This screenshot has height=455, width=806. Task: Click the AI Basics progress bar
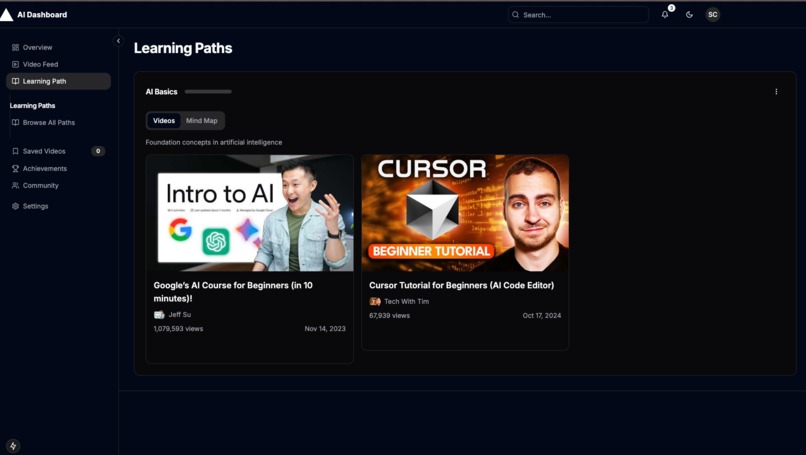point(208,92)
